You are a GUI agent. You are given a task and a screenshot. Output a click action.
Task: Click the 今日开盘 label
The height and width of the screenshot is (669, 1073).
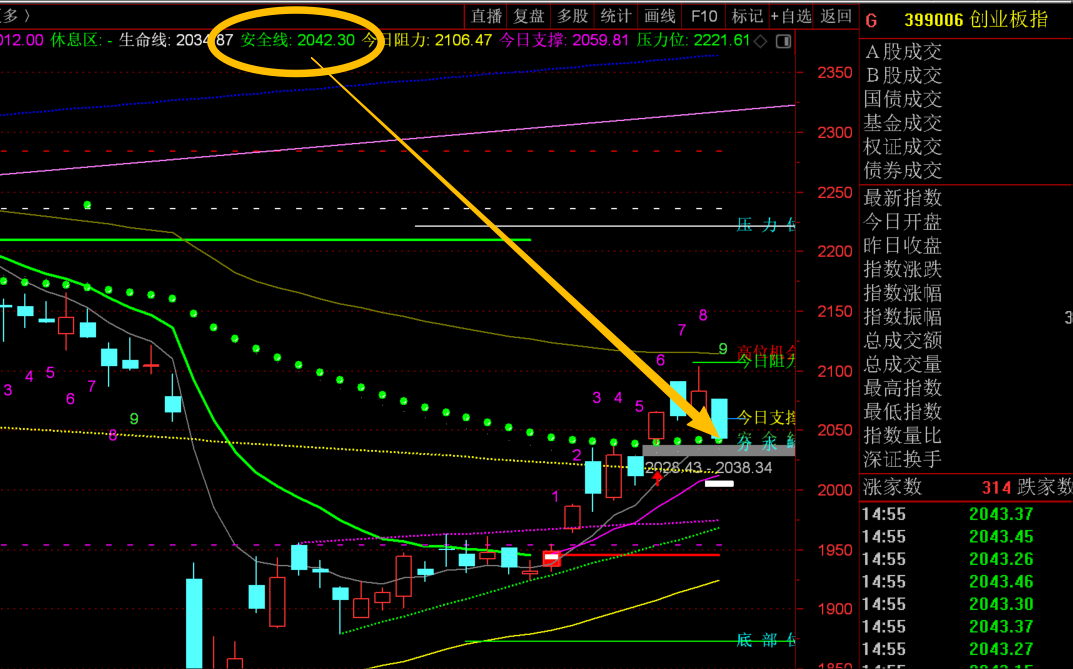pyautogui.click(x=903, y=222)
